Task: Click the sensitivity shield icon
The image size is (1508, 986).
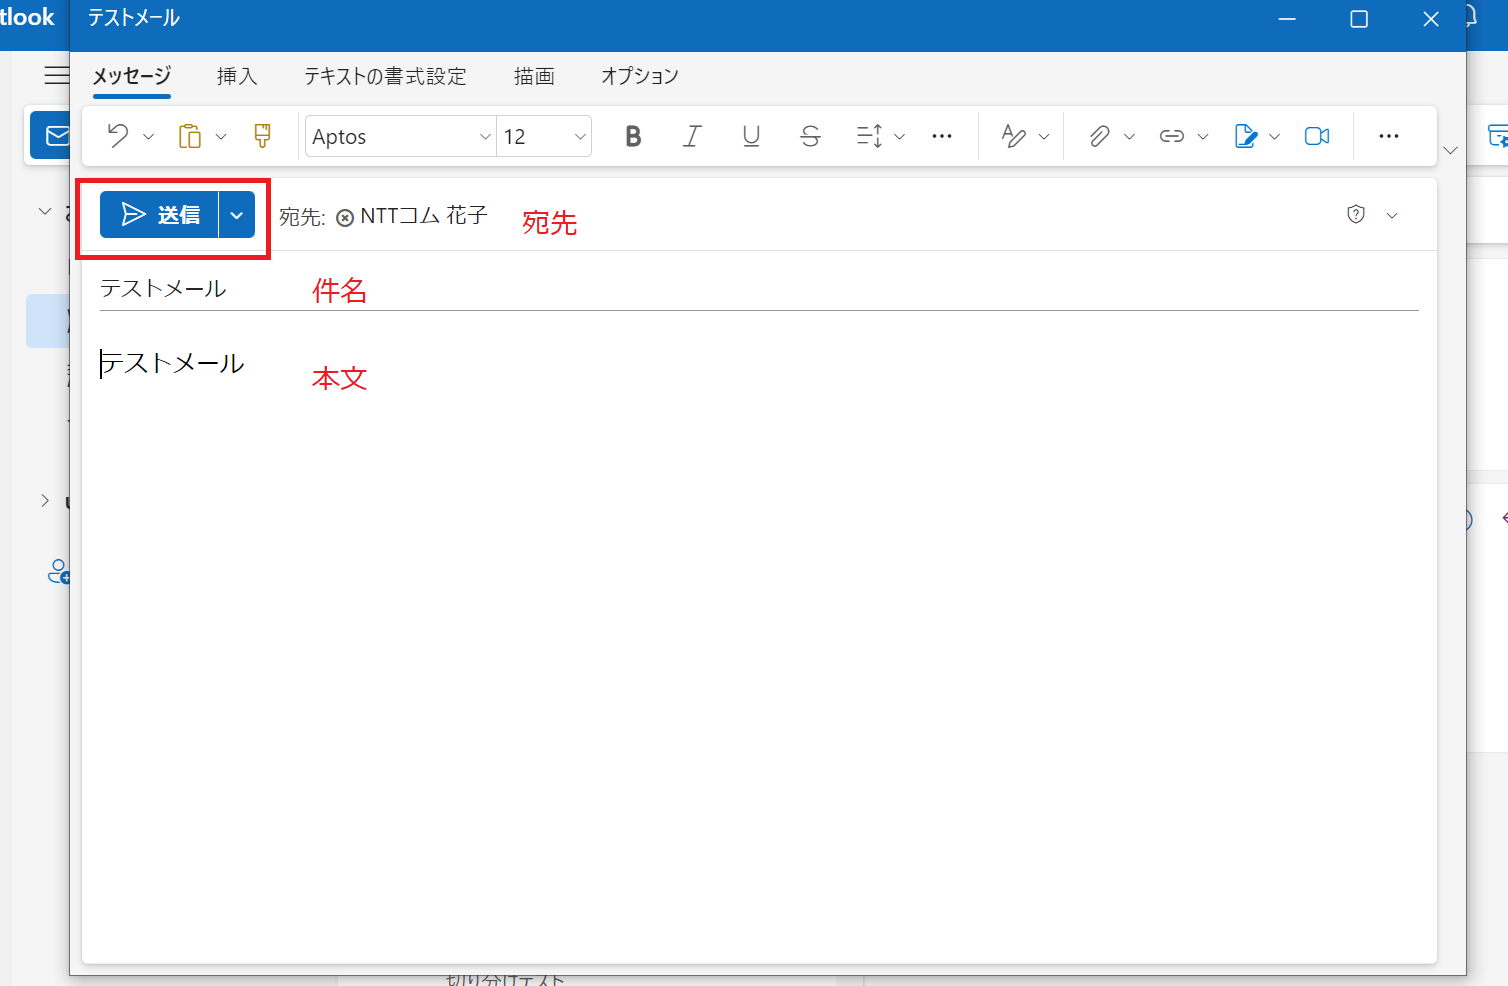Action: tap(1356, 214)
